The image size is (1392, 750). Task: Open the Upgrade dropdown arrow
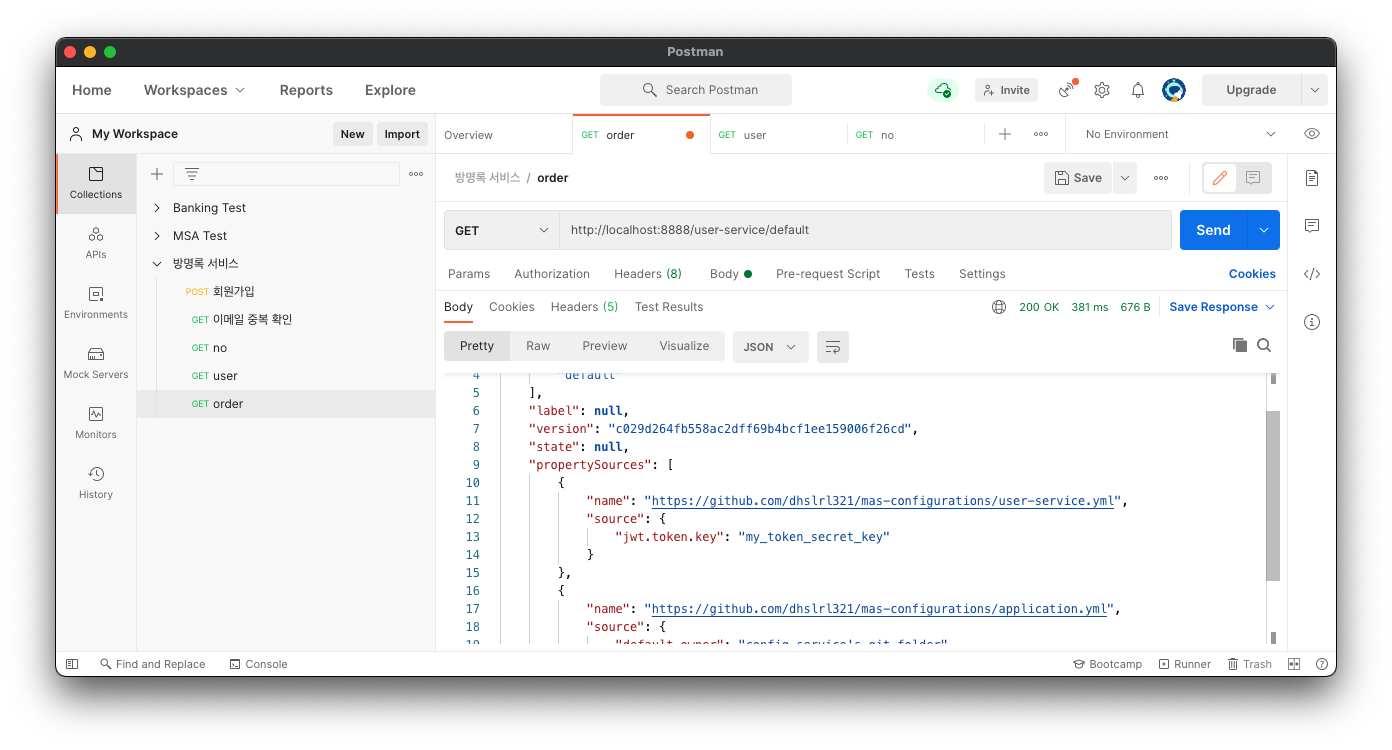[1314, 90]
